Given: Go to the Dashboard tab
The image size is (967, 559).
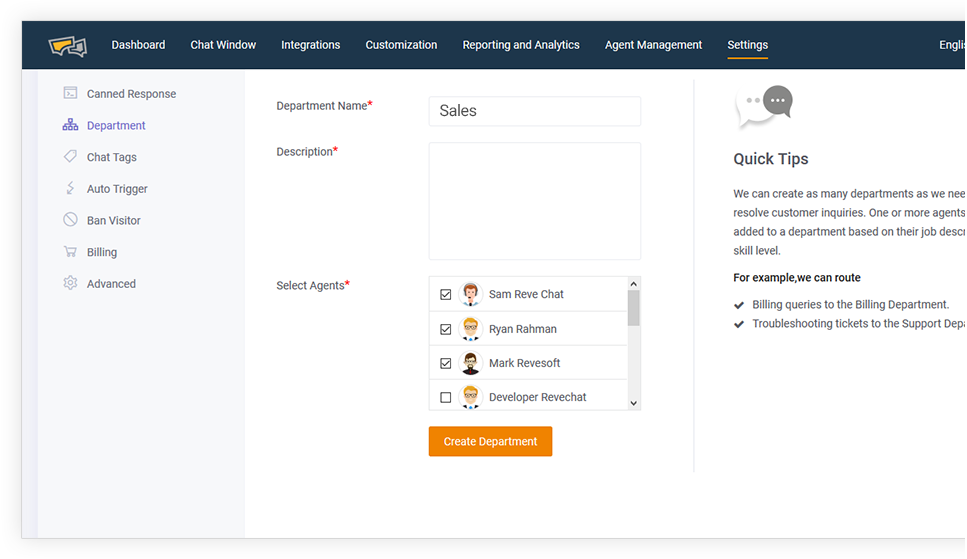Looking at the screenshot, I should 138,45.
